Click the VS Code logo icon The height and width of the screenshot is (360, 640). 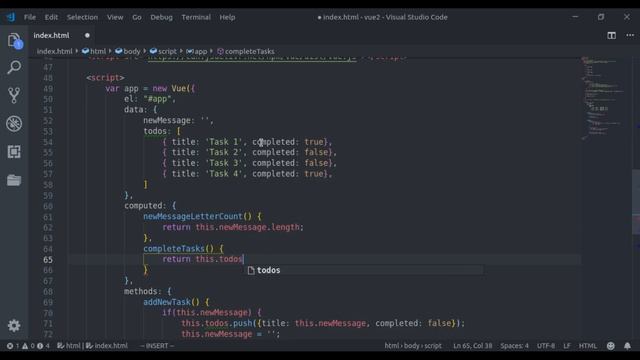(x=11, y=17)
